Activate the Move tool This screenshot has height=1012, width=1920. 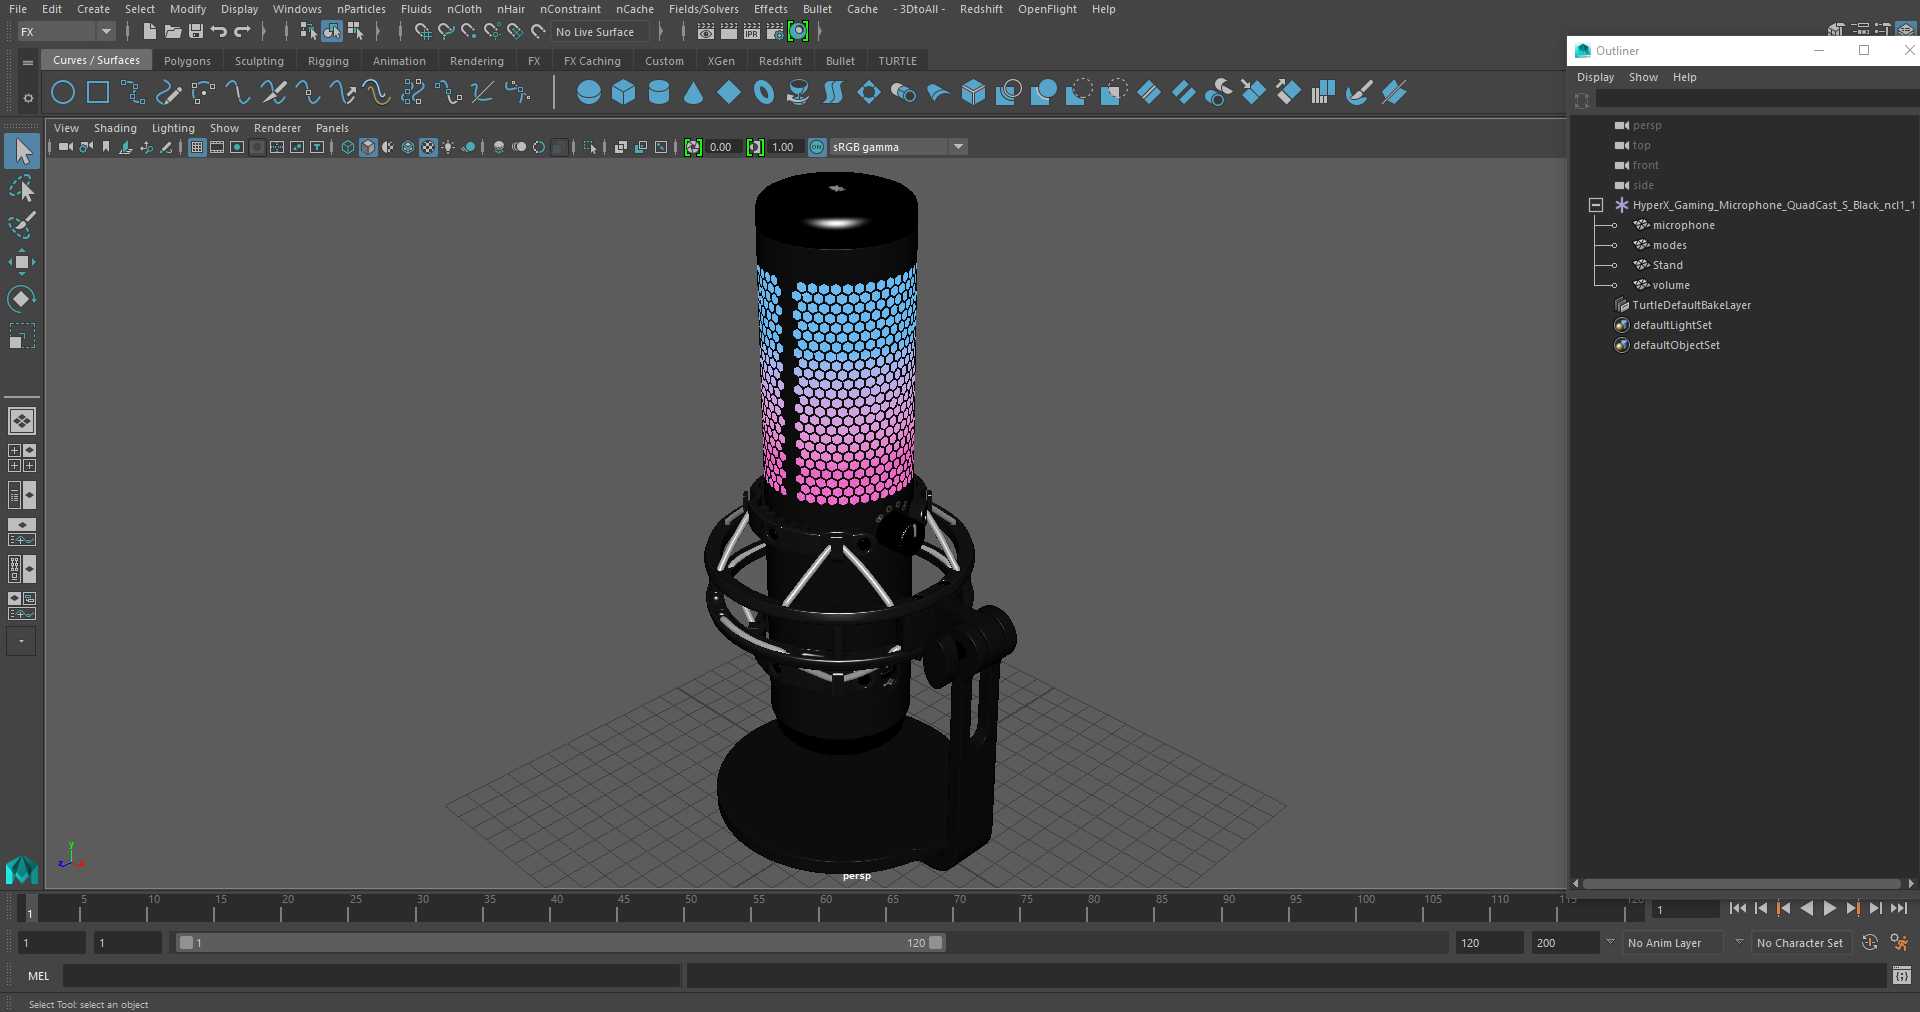pyautogui.click(x=22, y=262)
